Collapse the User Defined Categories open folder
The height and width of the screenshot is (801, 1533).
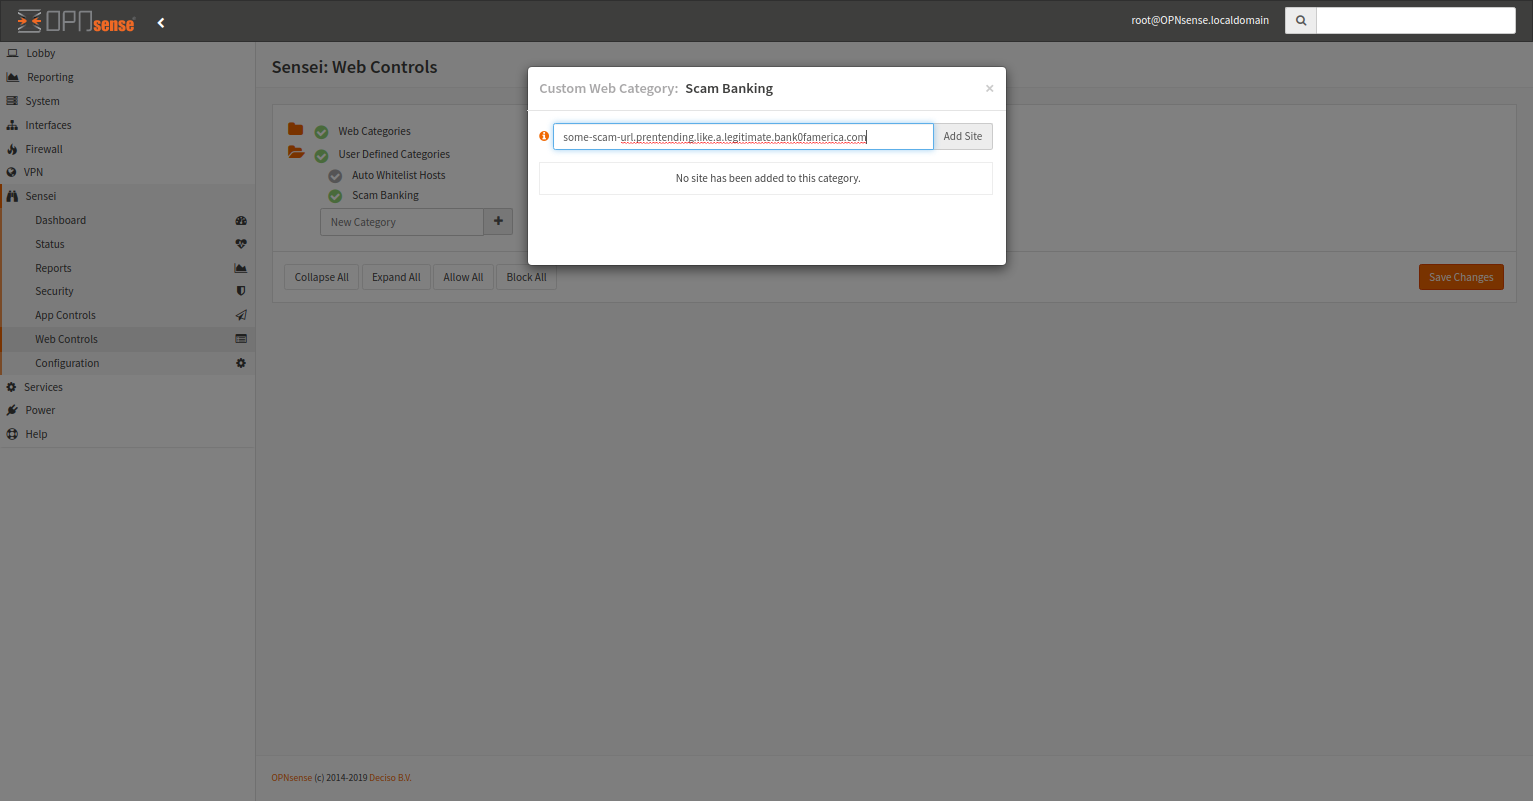[x=295, y=154]
